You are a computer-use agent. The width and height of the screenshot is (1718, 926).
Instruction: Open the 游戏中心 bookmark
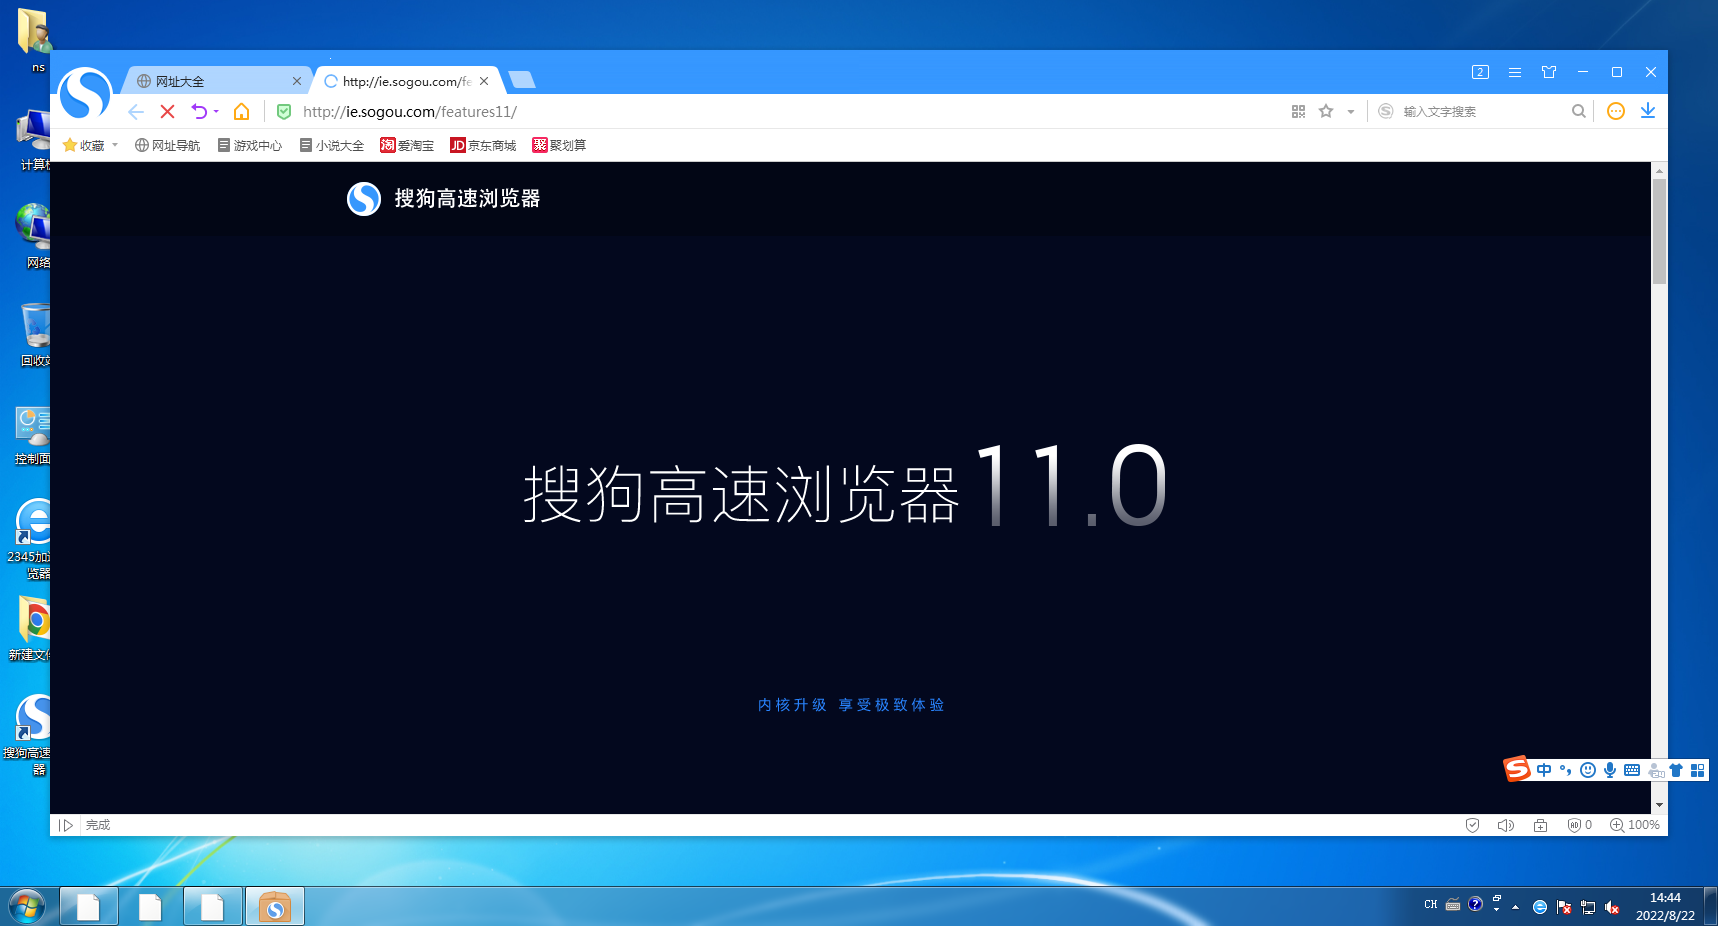tap(250, 145)
